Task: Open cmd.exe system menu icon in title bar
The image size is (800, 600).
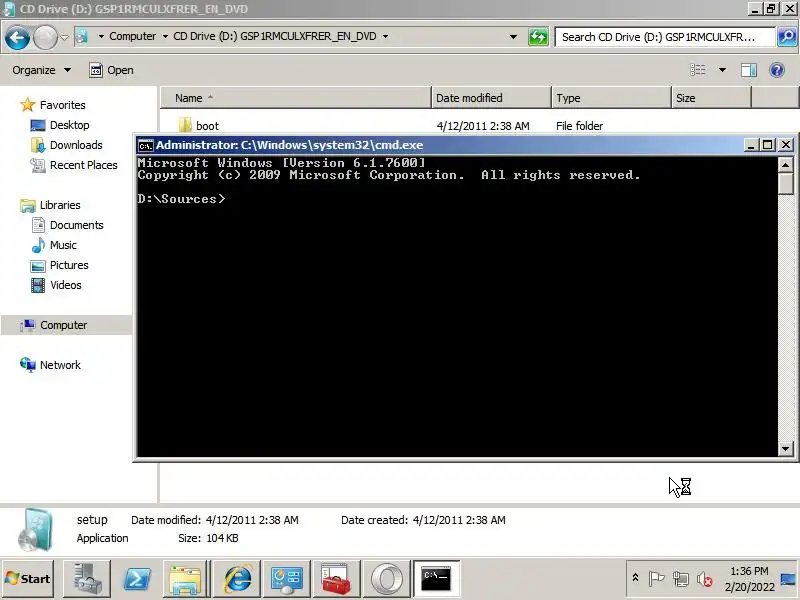Action: click(145, 145)
